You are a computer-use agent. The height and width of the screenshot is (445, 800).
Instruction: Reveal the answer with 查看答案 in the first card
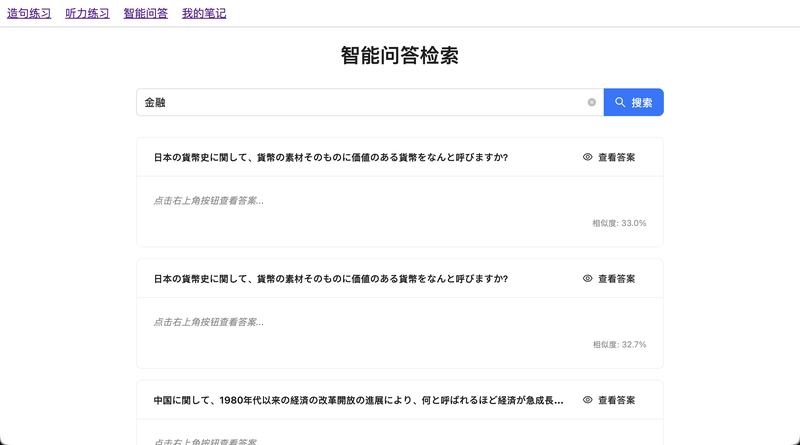tap(616, 157)
